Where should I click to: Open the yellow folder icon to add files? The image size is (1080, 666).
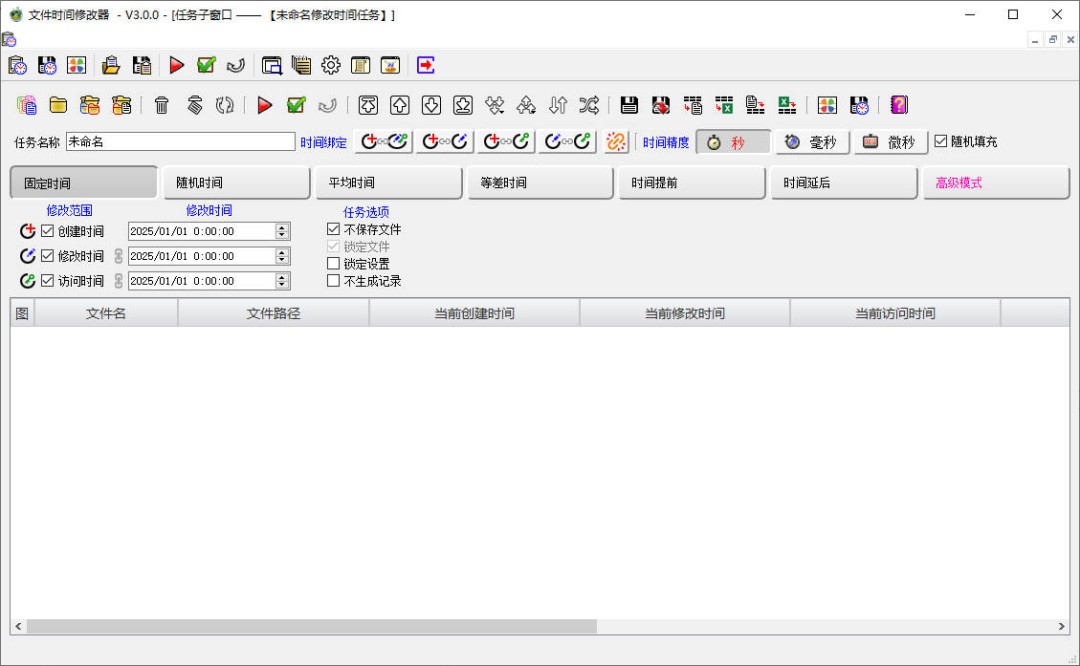pos(57,105)
